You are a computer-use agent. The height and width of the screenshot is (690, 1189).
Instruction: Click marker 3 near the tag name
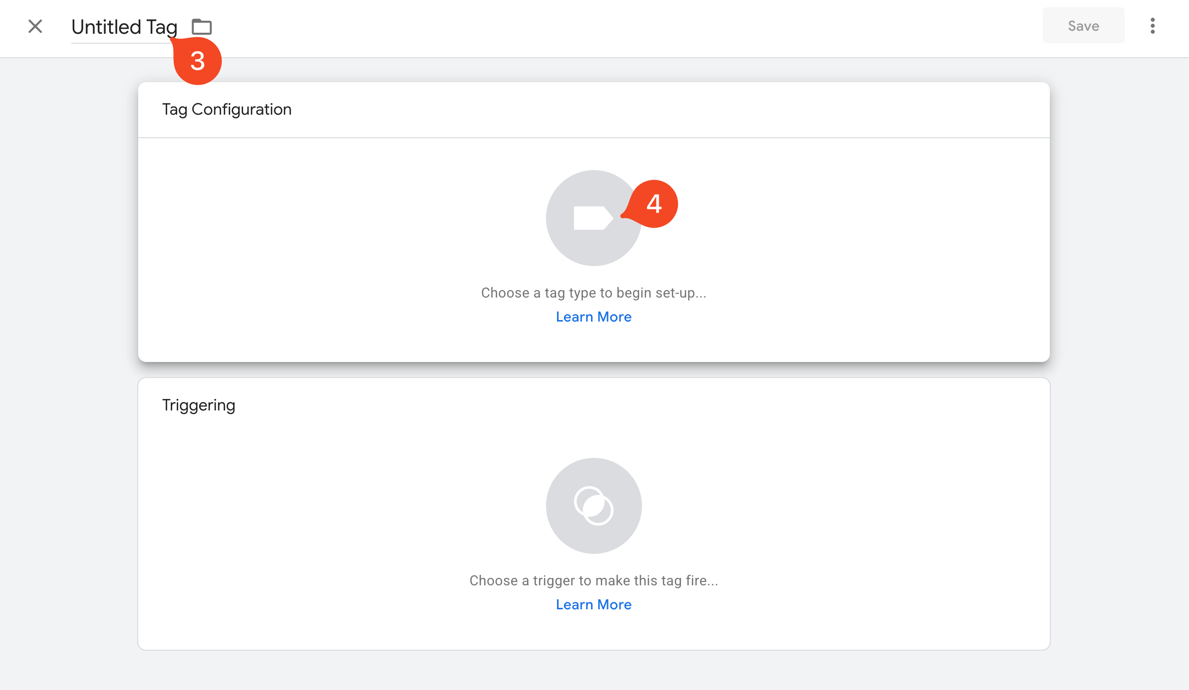pos(196,61)
